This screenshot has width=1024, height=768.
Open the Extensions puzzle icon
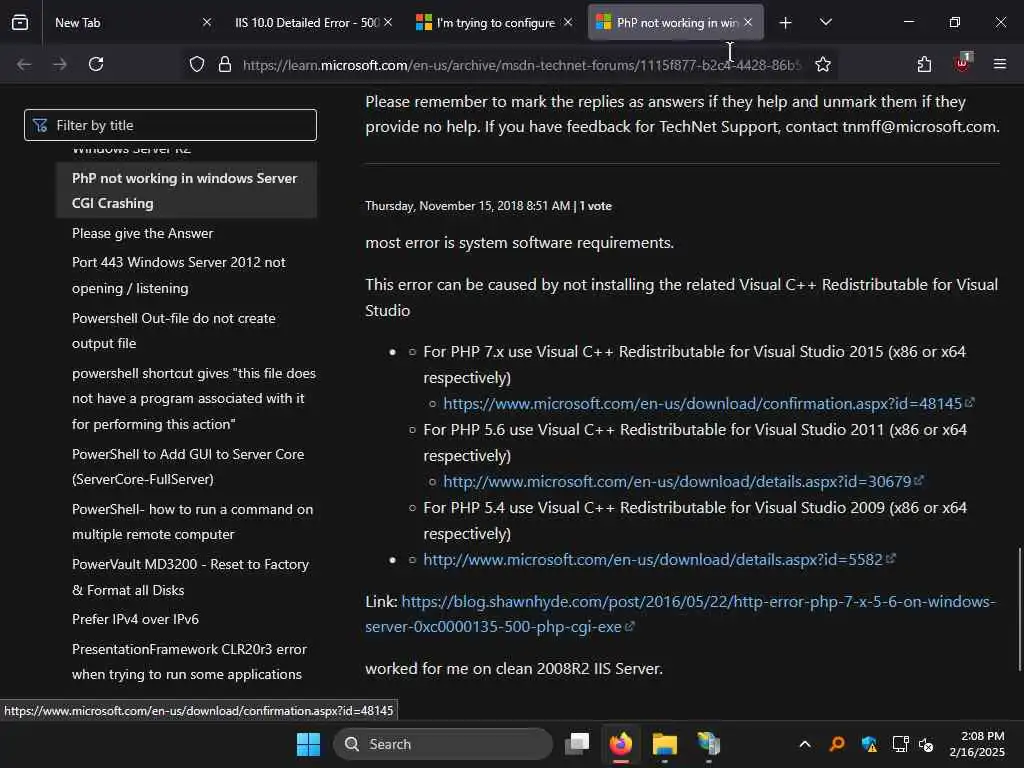tap(924, 64)
